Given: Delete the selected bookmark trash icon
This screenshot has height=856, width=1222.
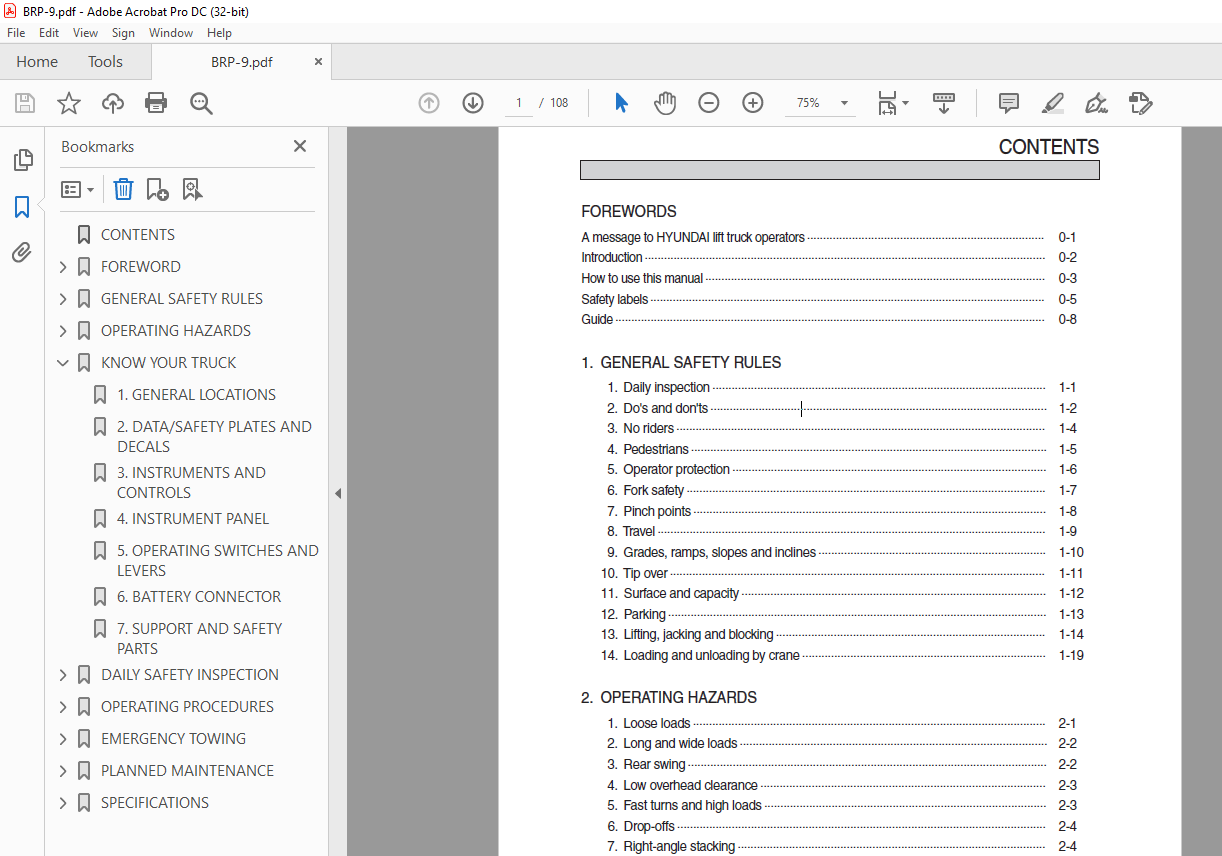Looking at the screenshot, I should click(x=123, y=189).
